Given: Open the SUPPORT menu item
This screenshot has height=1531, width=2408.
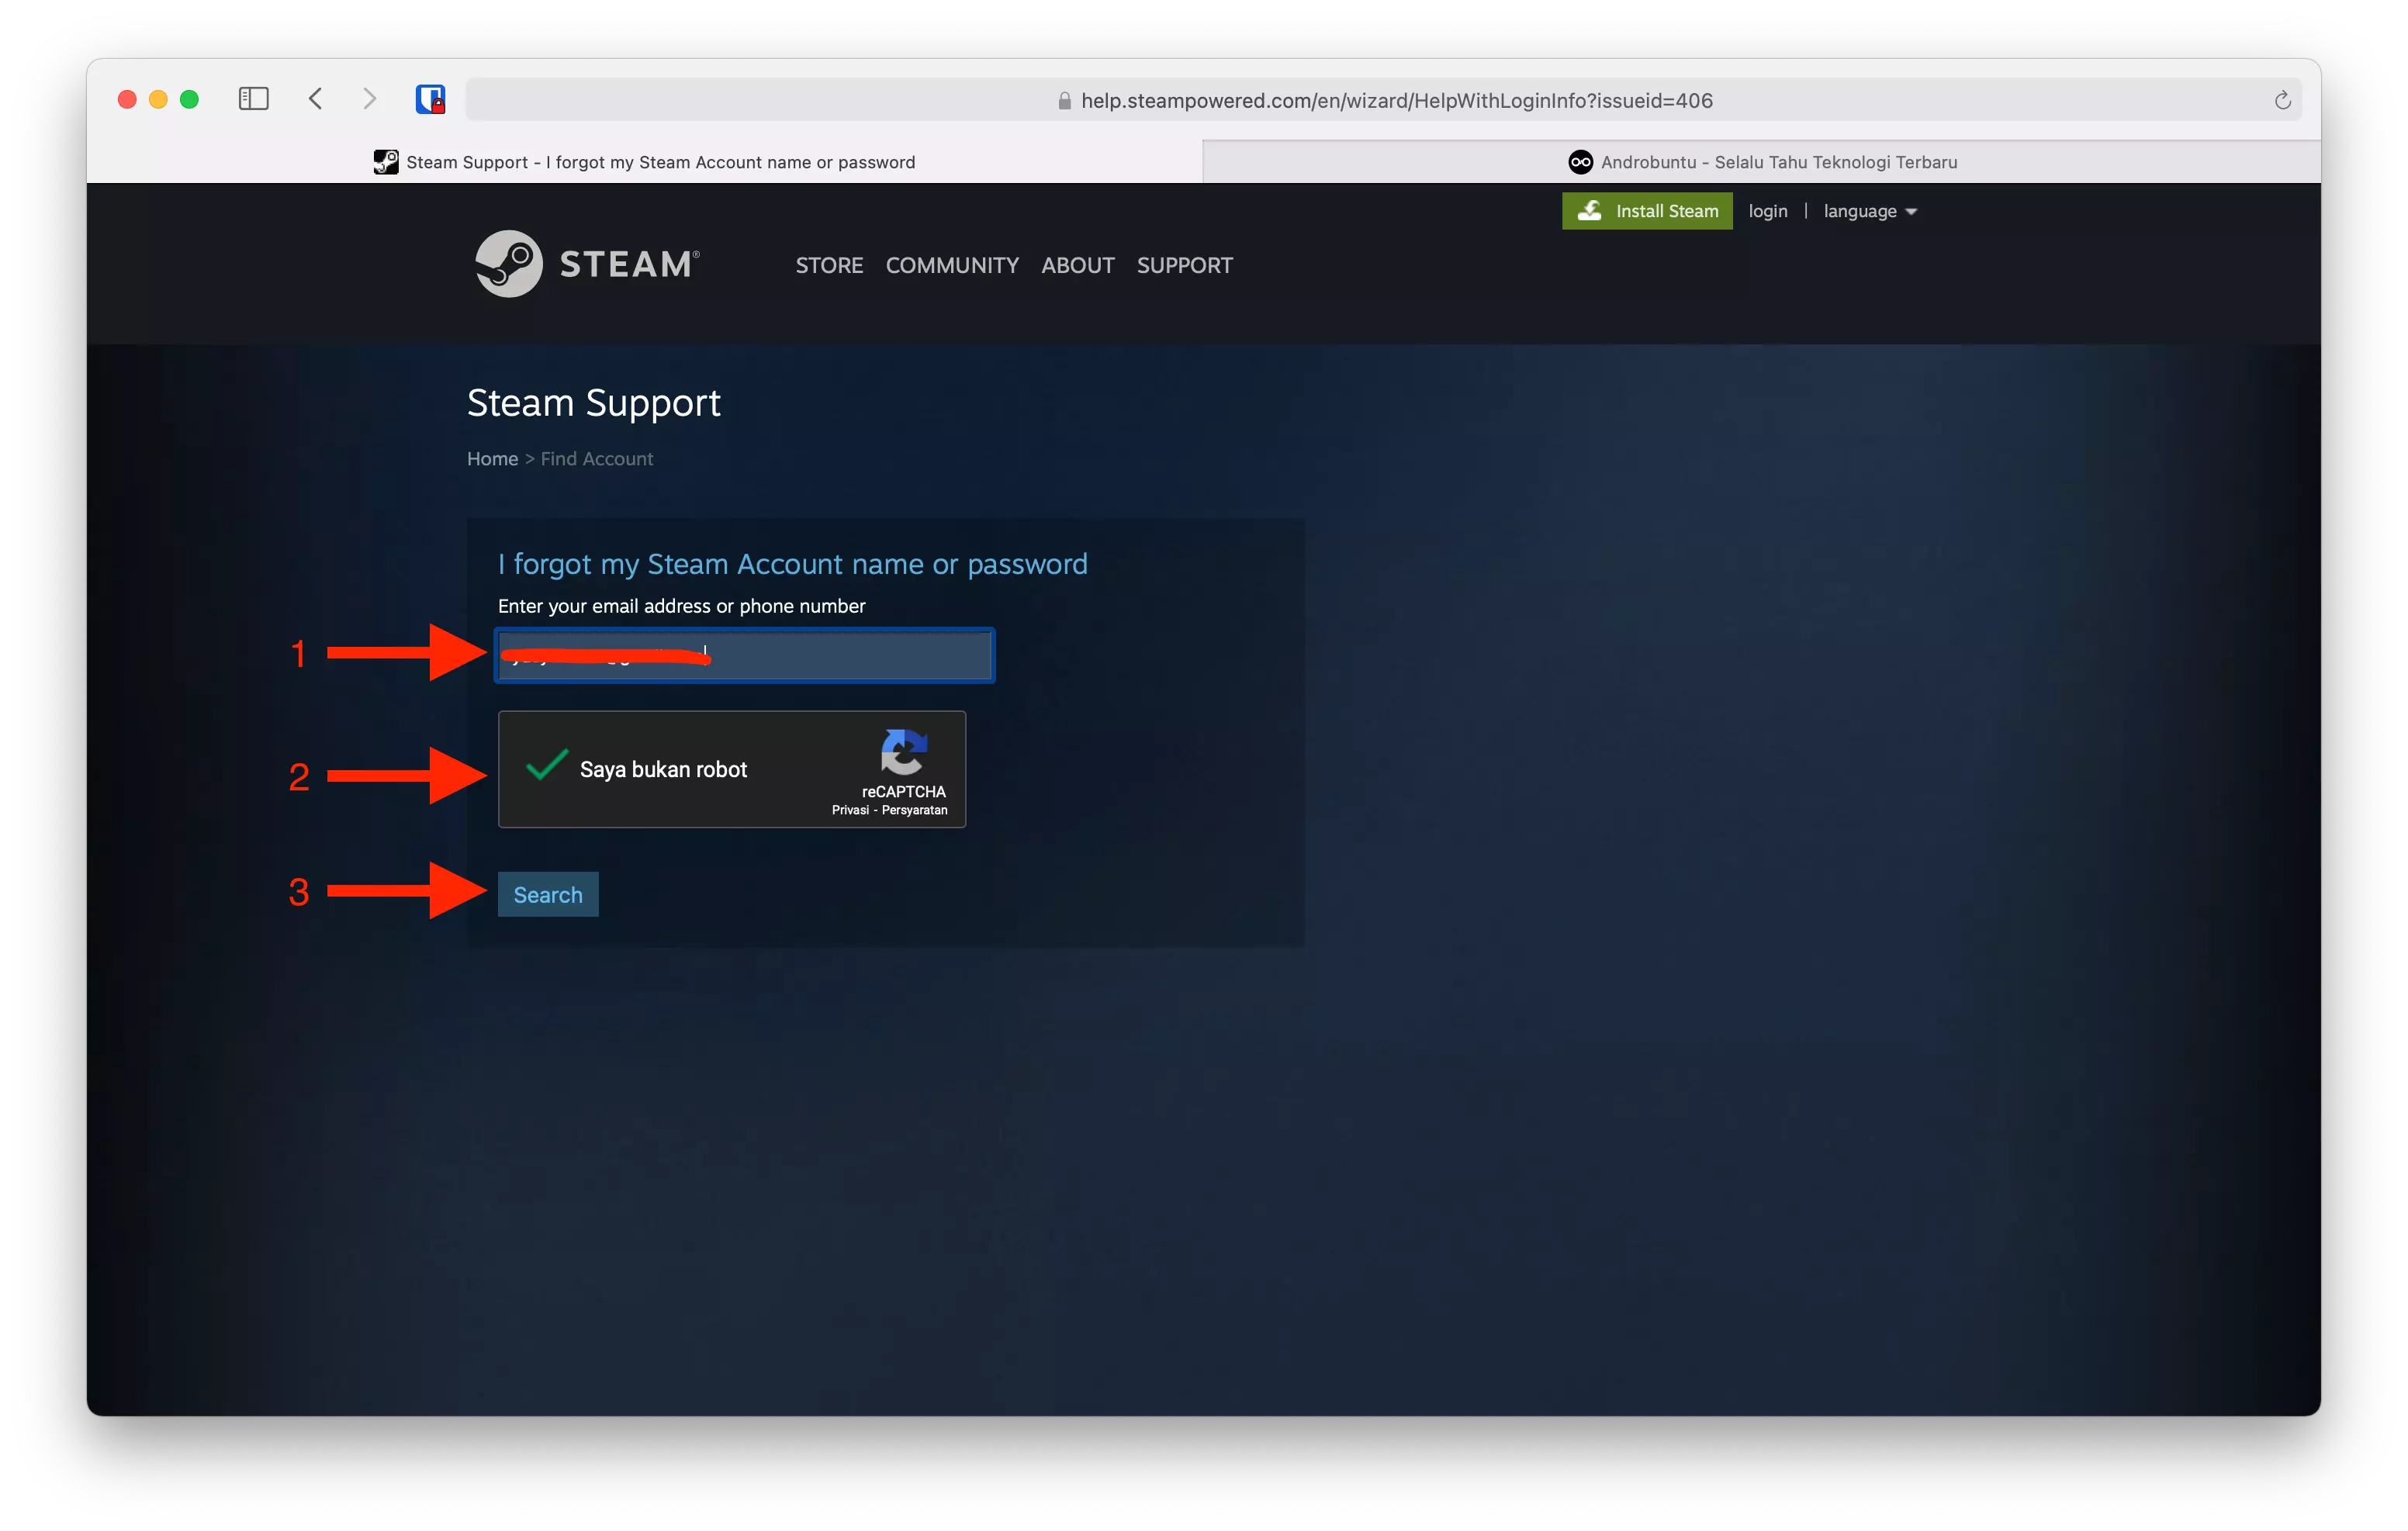Looking at the screenshot, I should click(x=1184, y=265).
